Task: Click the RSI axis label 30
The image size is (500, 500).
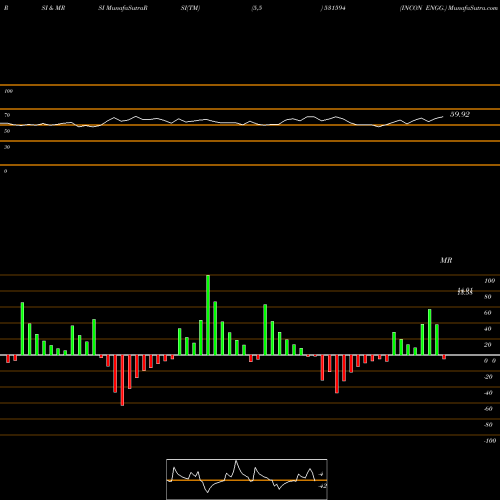Action: tap(7, 147)
